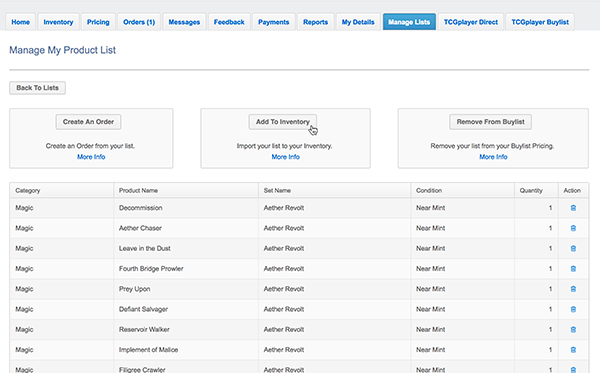
Task: Select the Implement of Malice cell
Action: click(x=186, y=350)
